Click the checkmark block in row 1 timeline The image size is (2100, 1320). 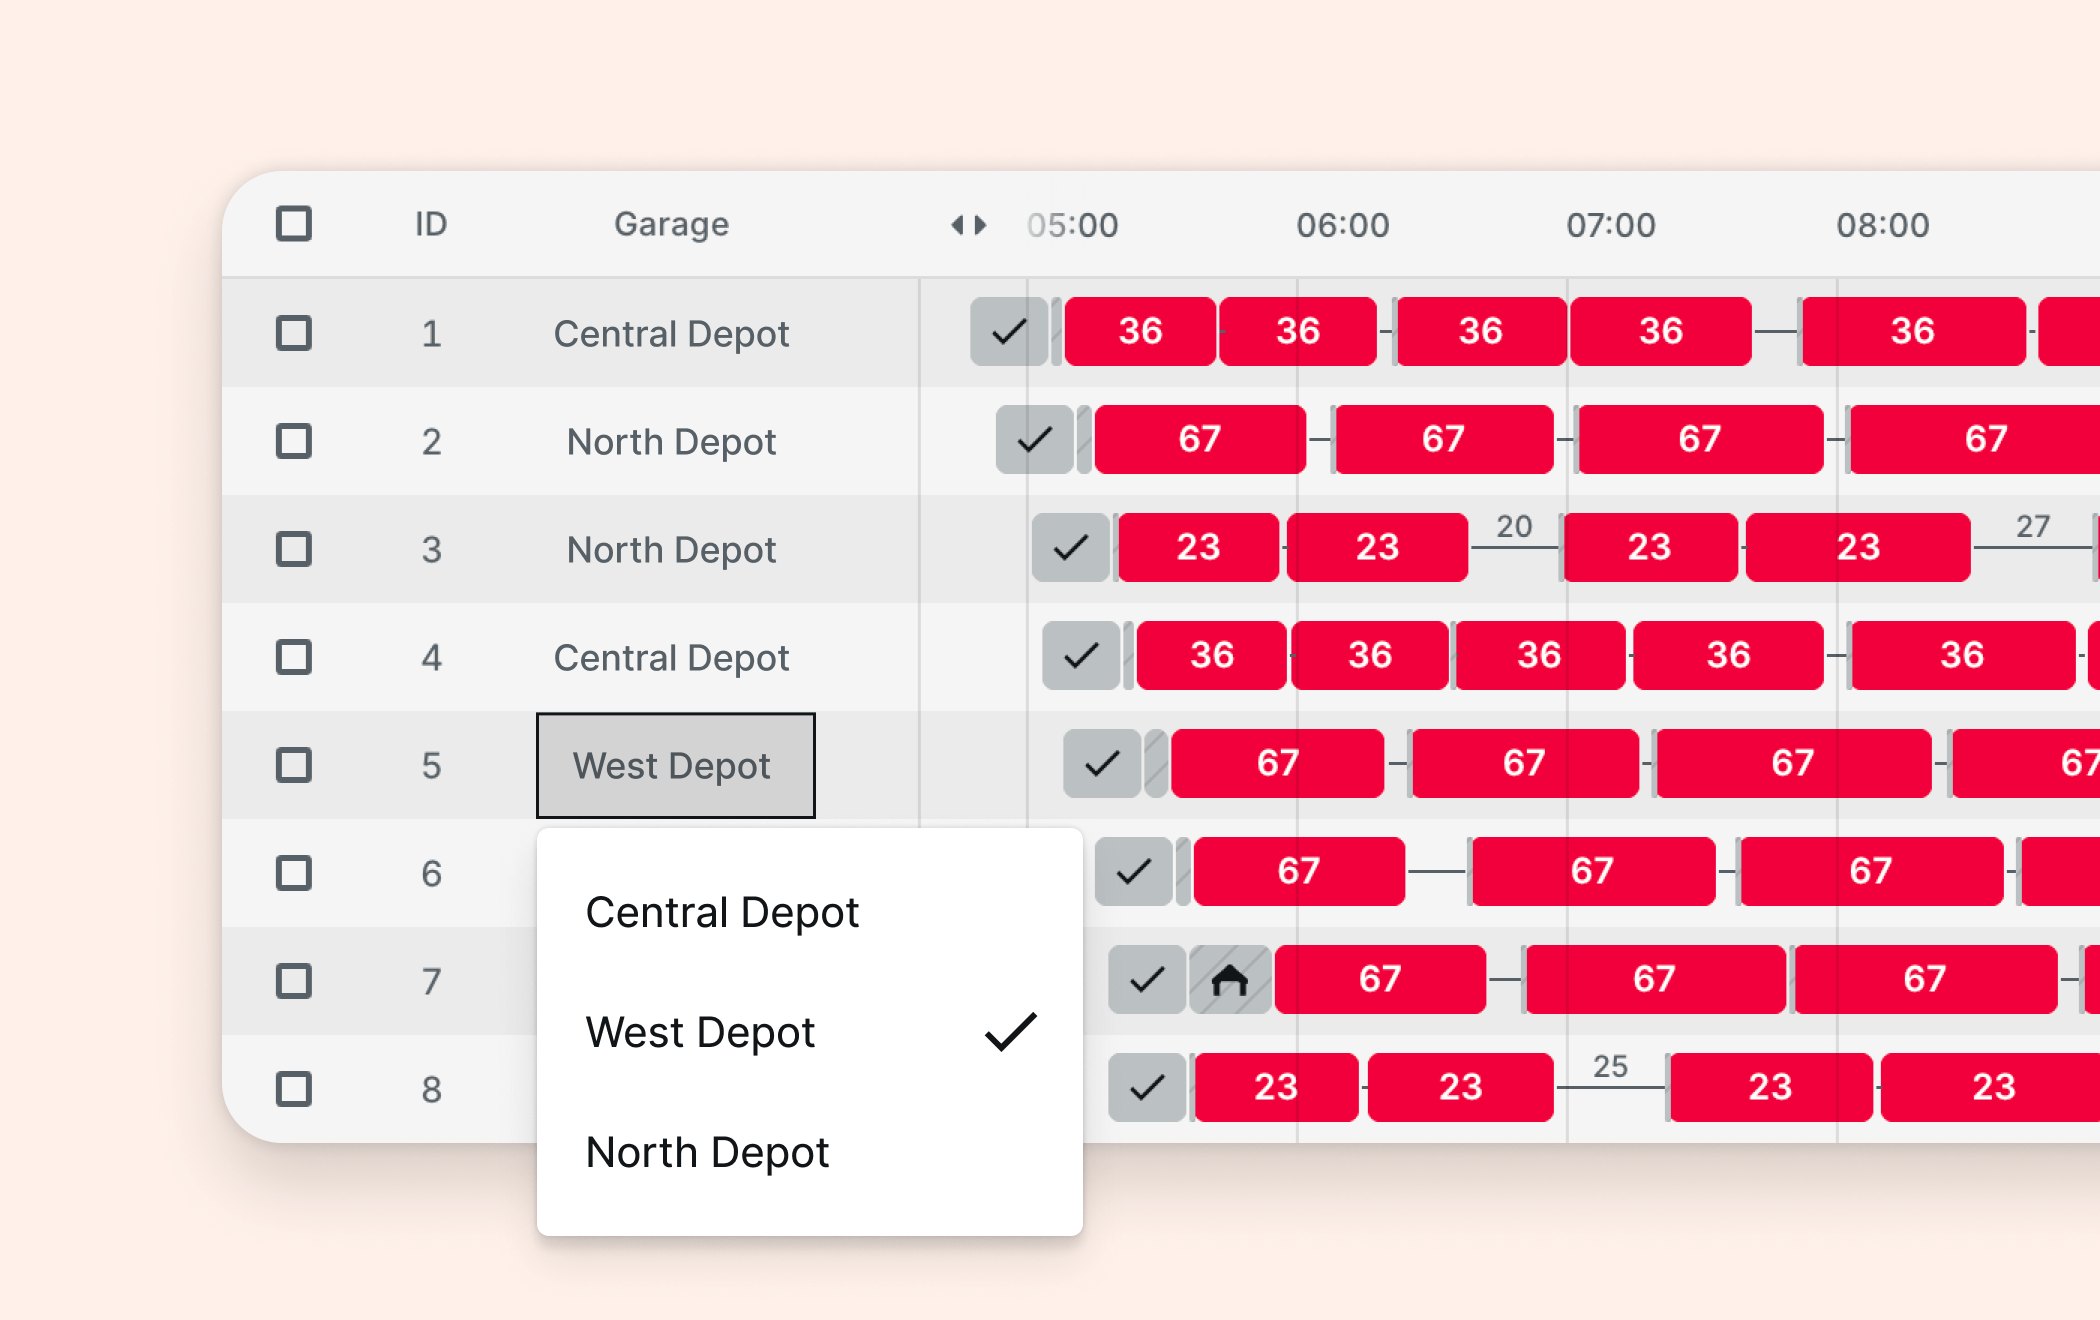point(1008,331)
